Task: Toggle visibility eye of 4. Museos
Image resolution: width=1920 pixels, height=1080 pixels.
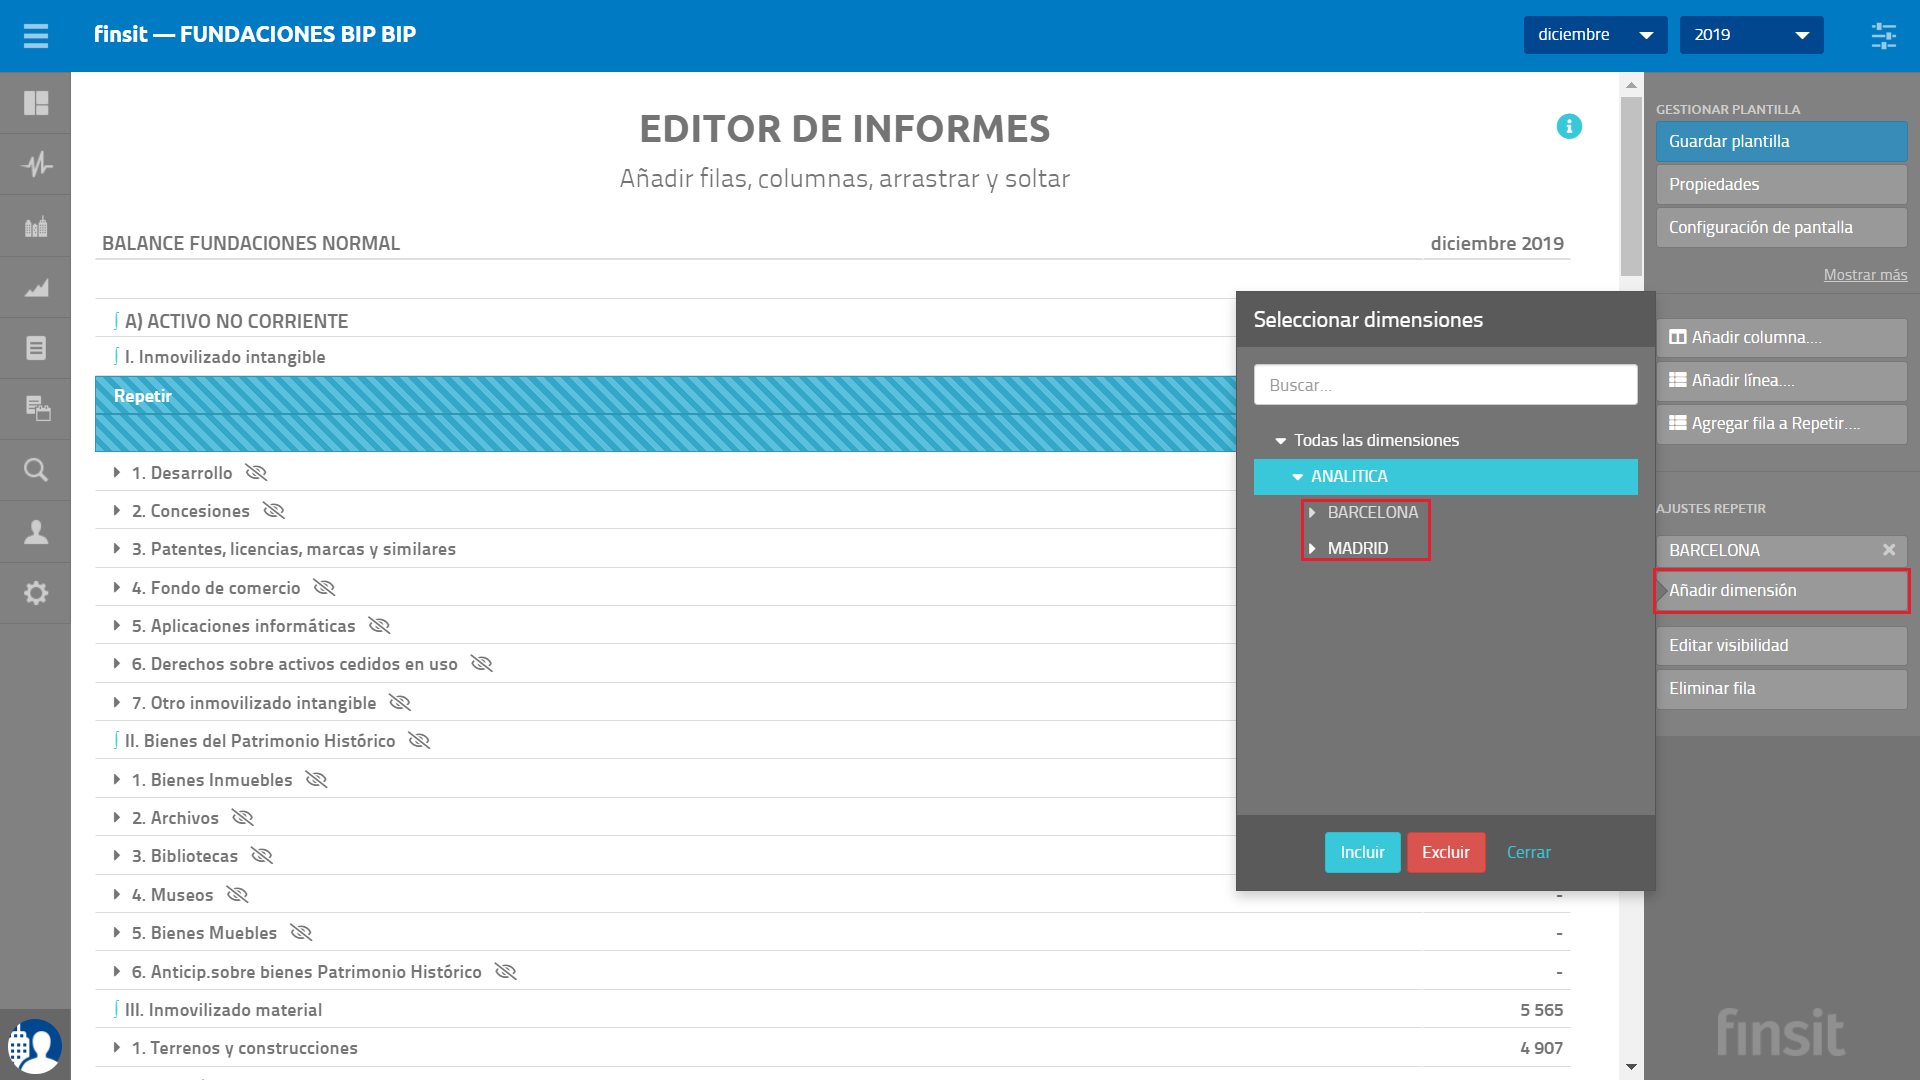Action: [x=237, y=895]
